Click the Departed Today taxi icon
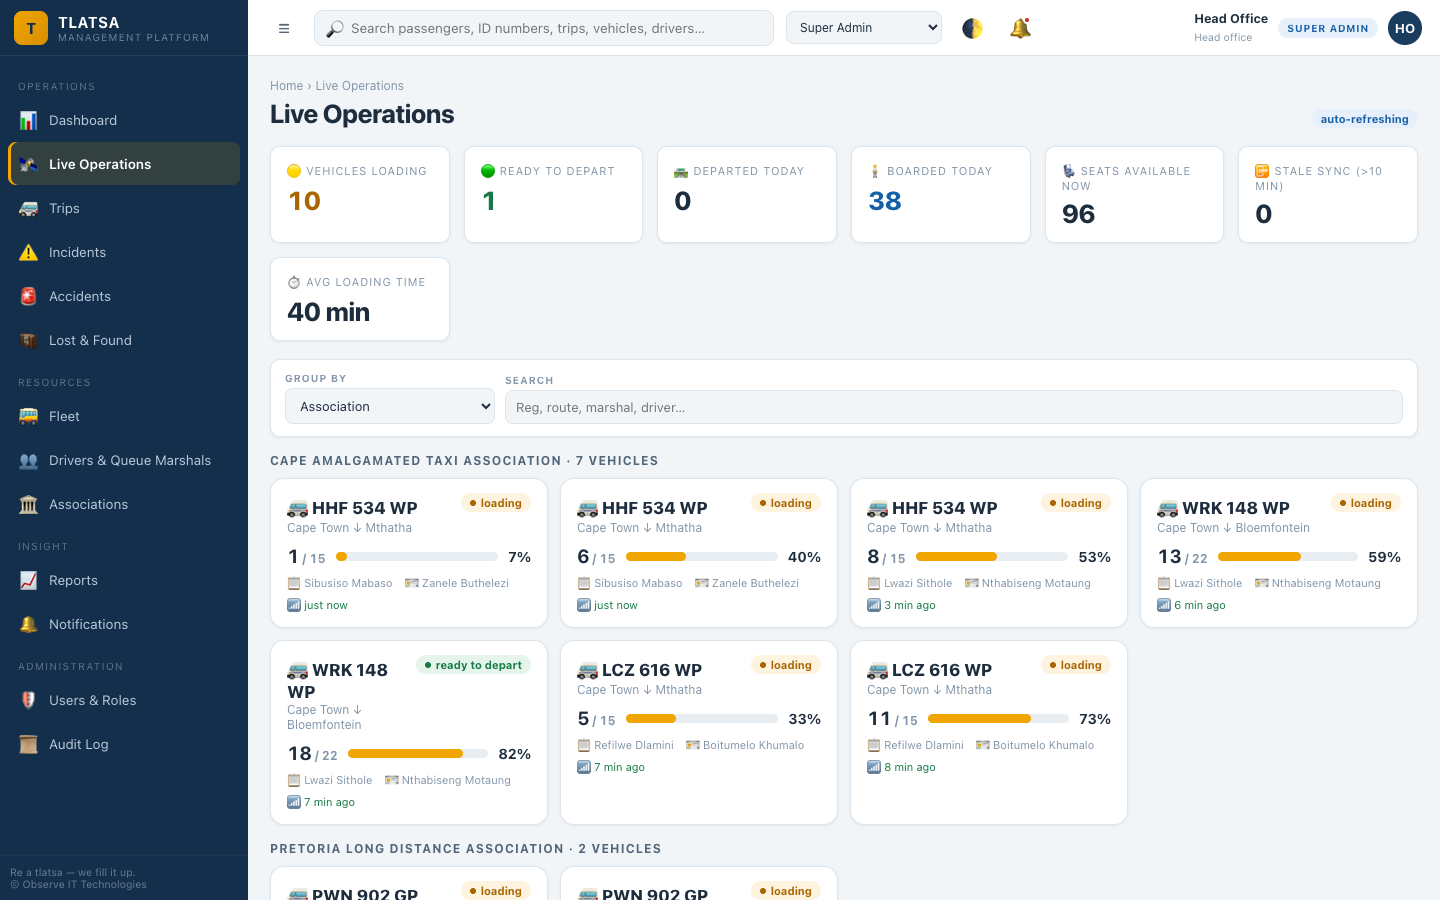Screen dimensions: 1440x900 tap(681, 171)
